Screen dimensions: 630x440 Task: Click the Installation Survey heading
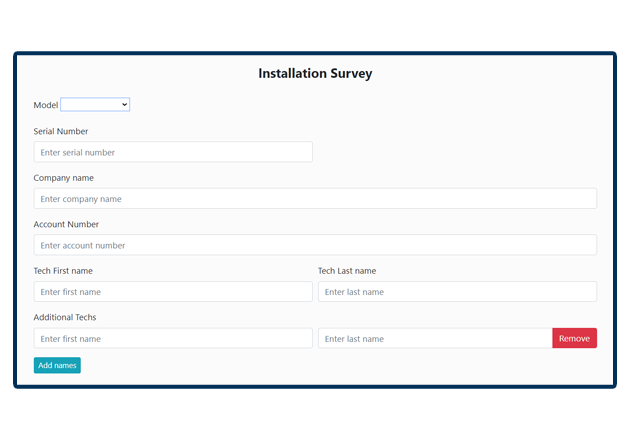click(315, 74)
